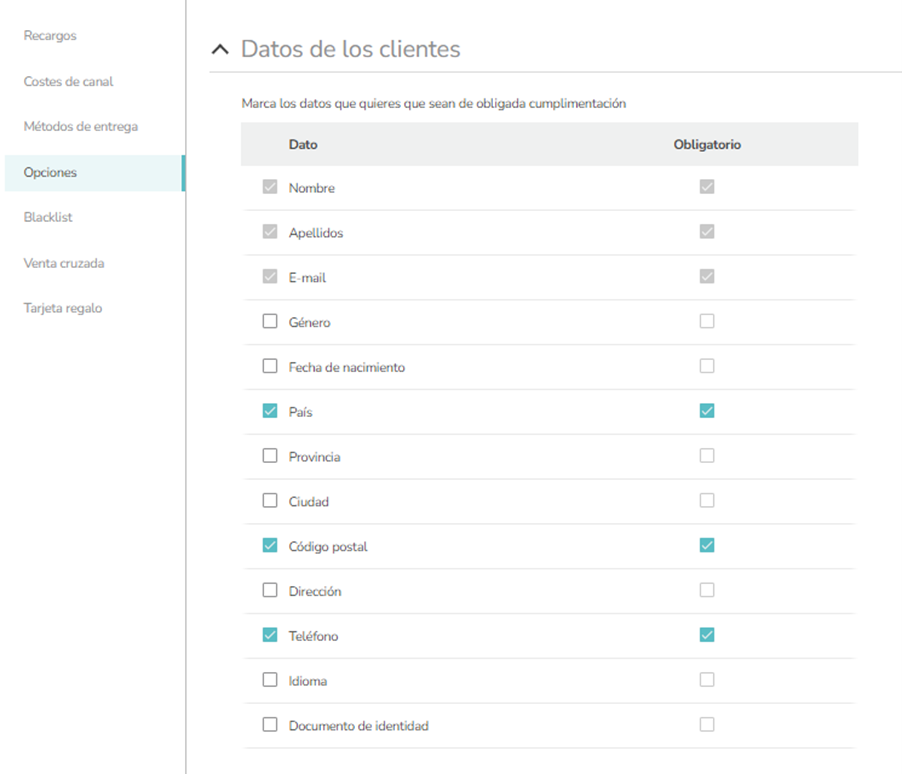Mark Ciudad as obligatory
902x774 pixels.
pos(707,500)
